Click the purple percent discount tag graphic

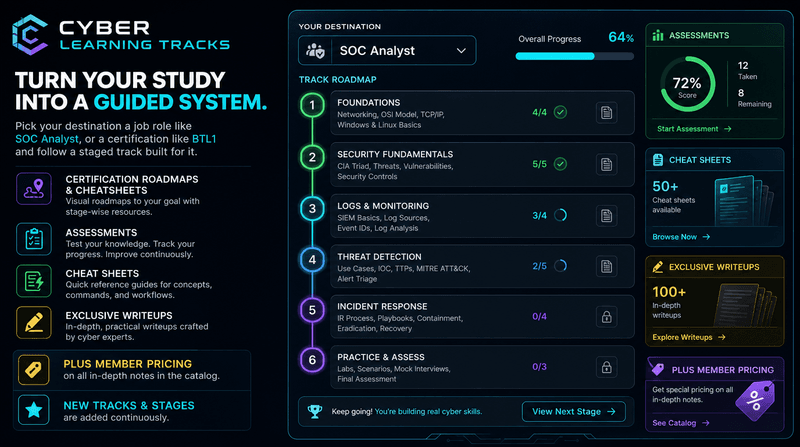pyautogui.click(x=756, y=401)
